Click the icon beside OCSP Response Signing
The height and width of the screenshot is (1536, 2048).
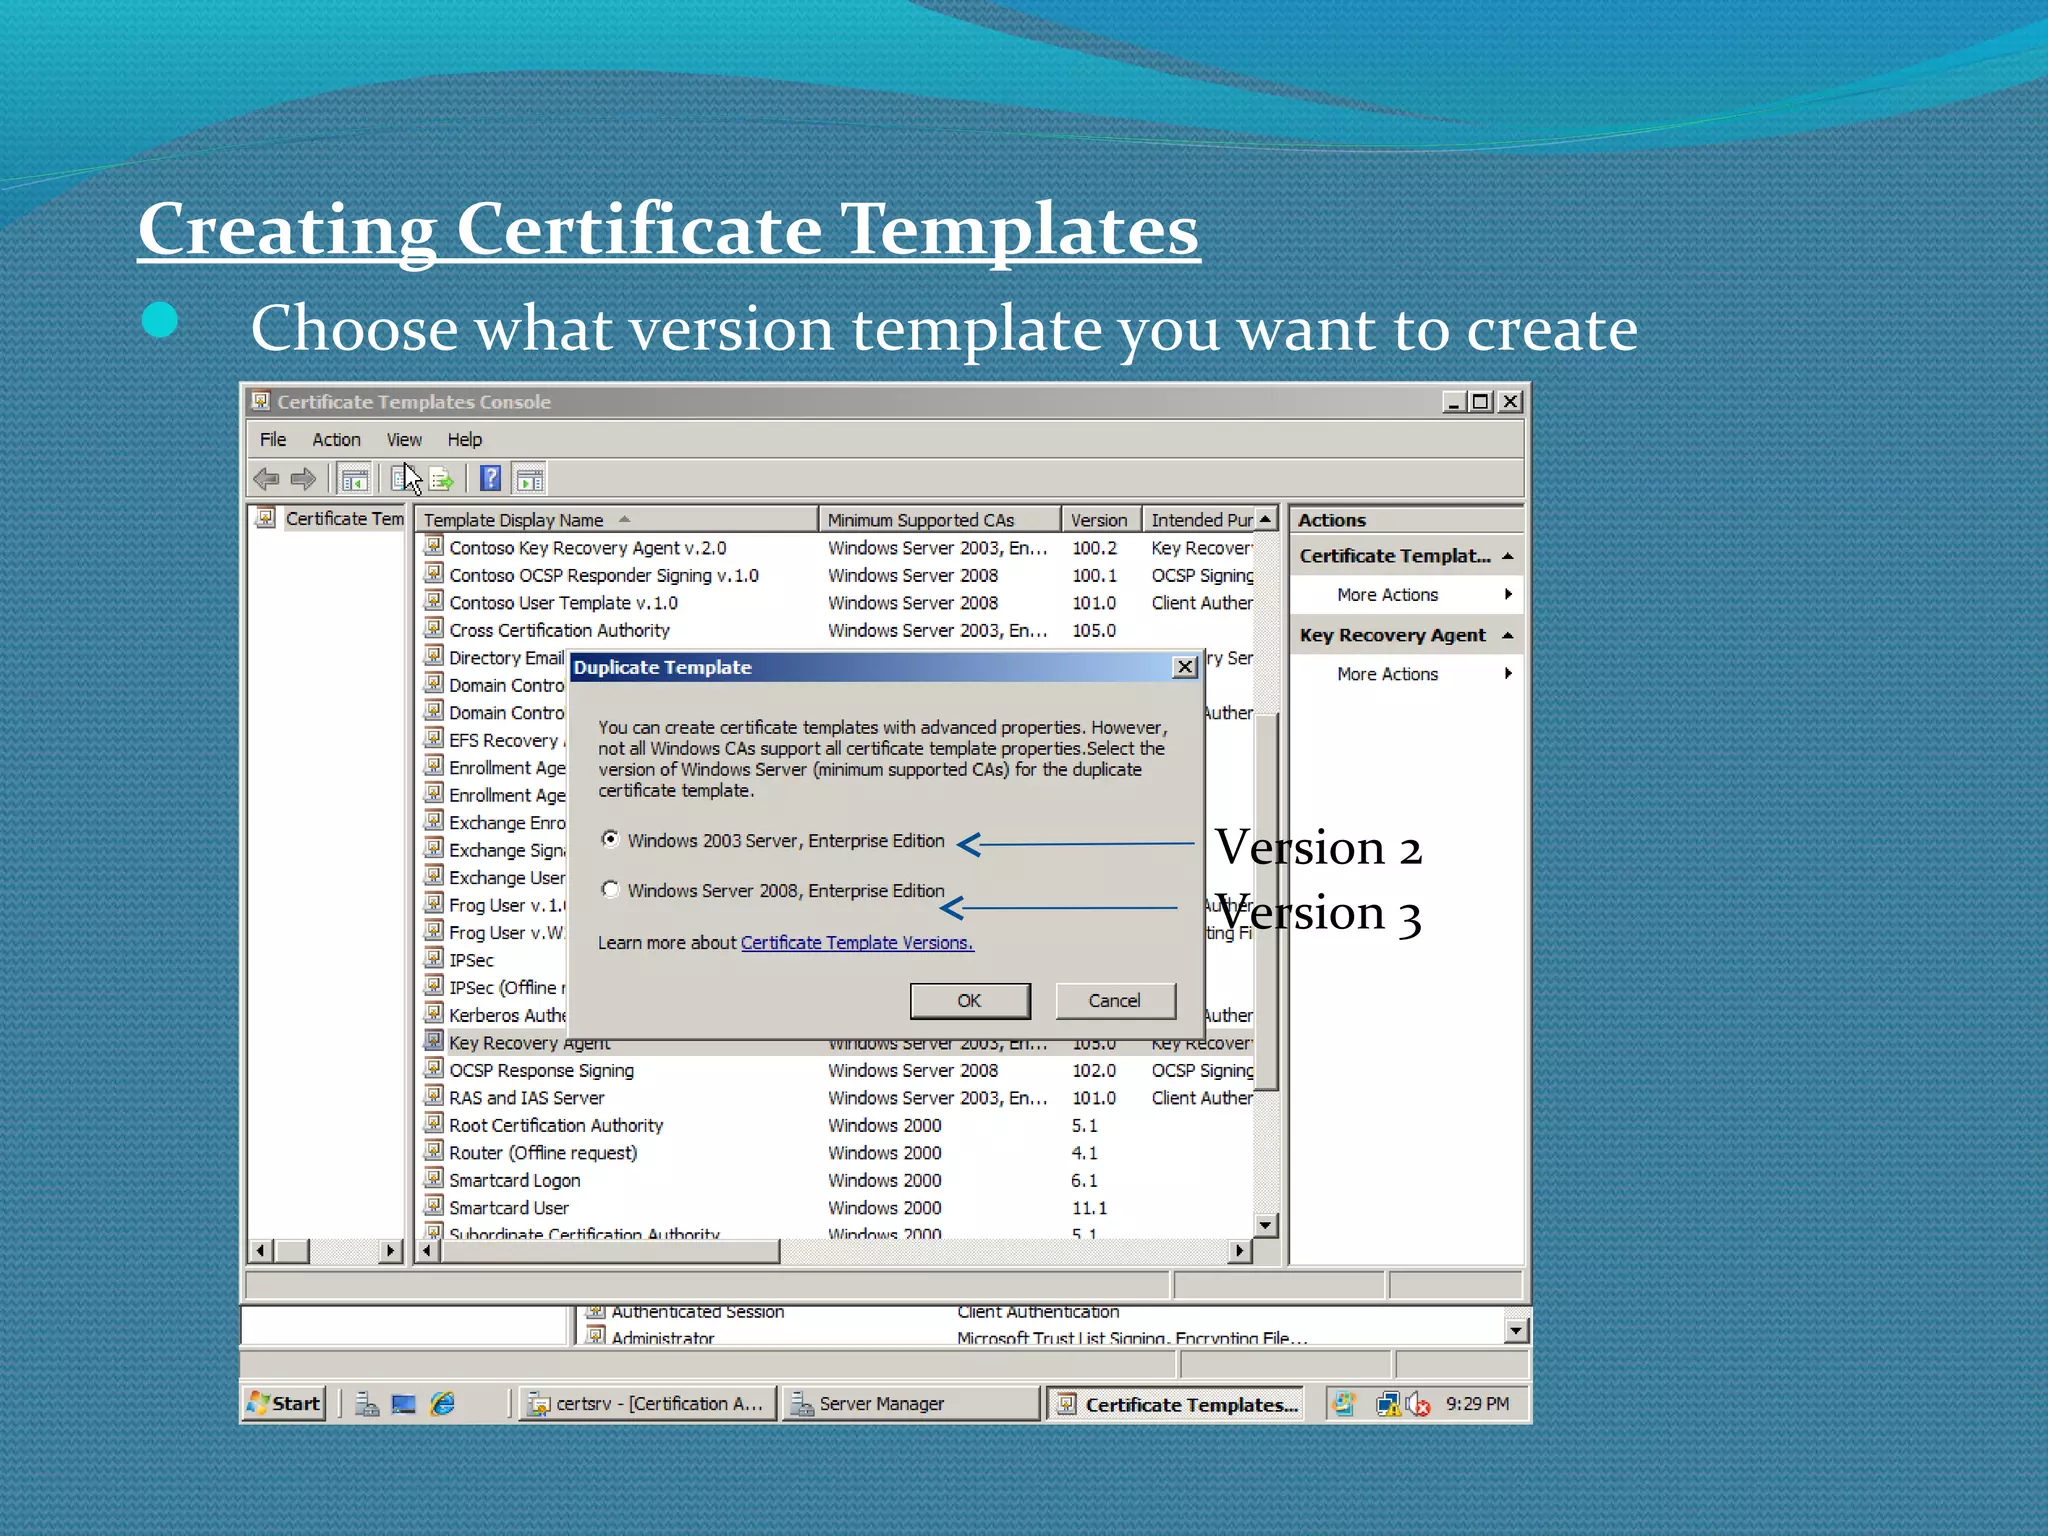433,1069
